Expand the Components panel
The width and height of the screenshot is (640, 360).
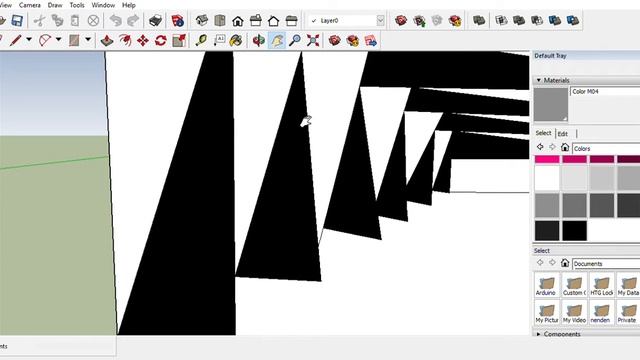point(539,334)
